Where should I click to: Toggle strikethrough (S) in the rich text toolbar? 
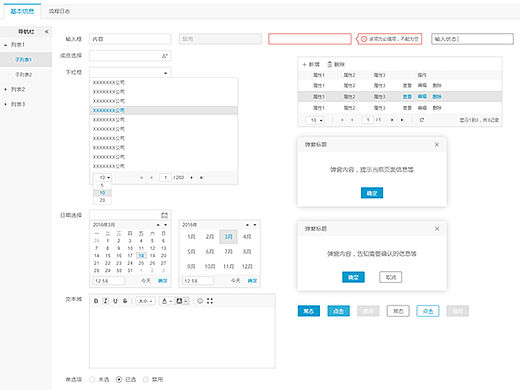pos(125,301)
